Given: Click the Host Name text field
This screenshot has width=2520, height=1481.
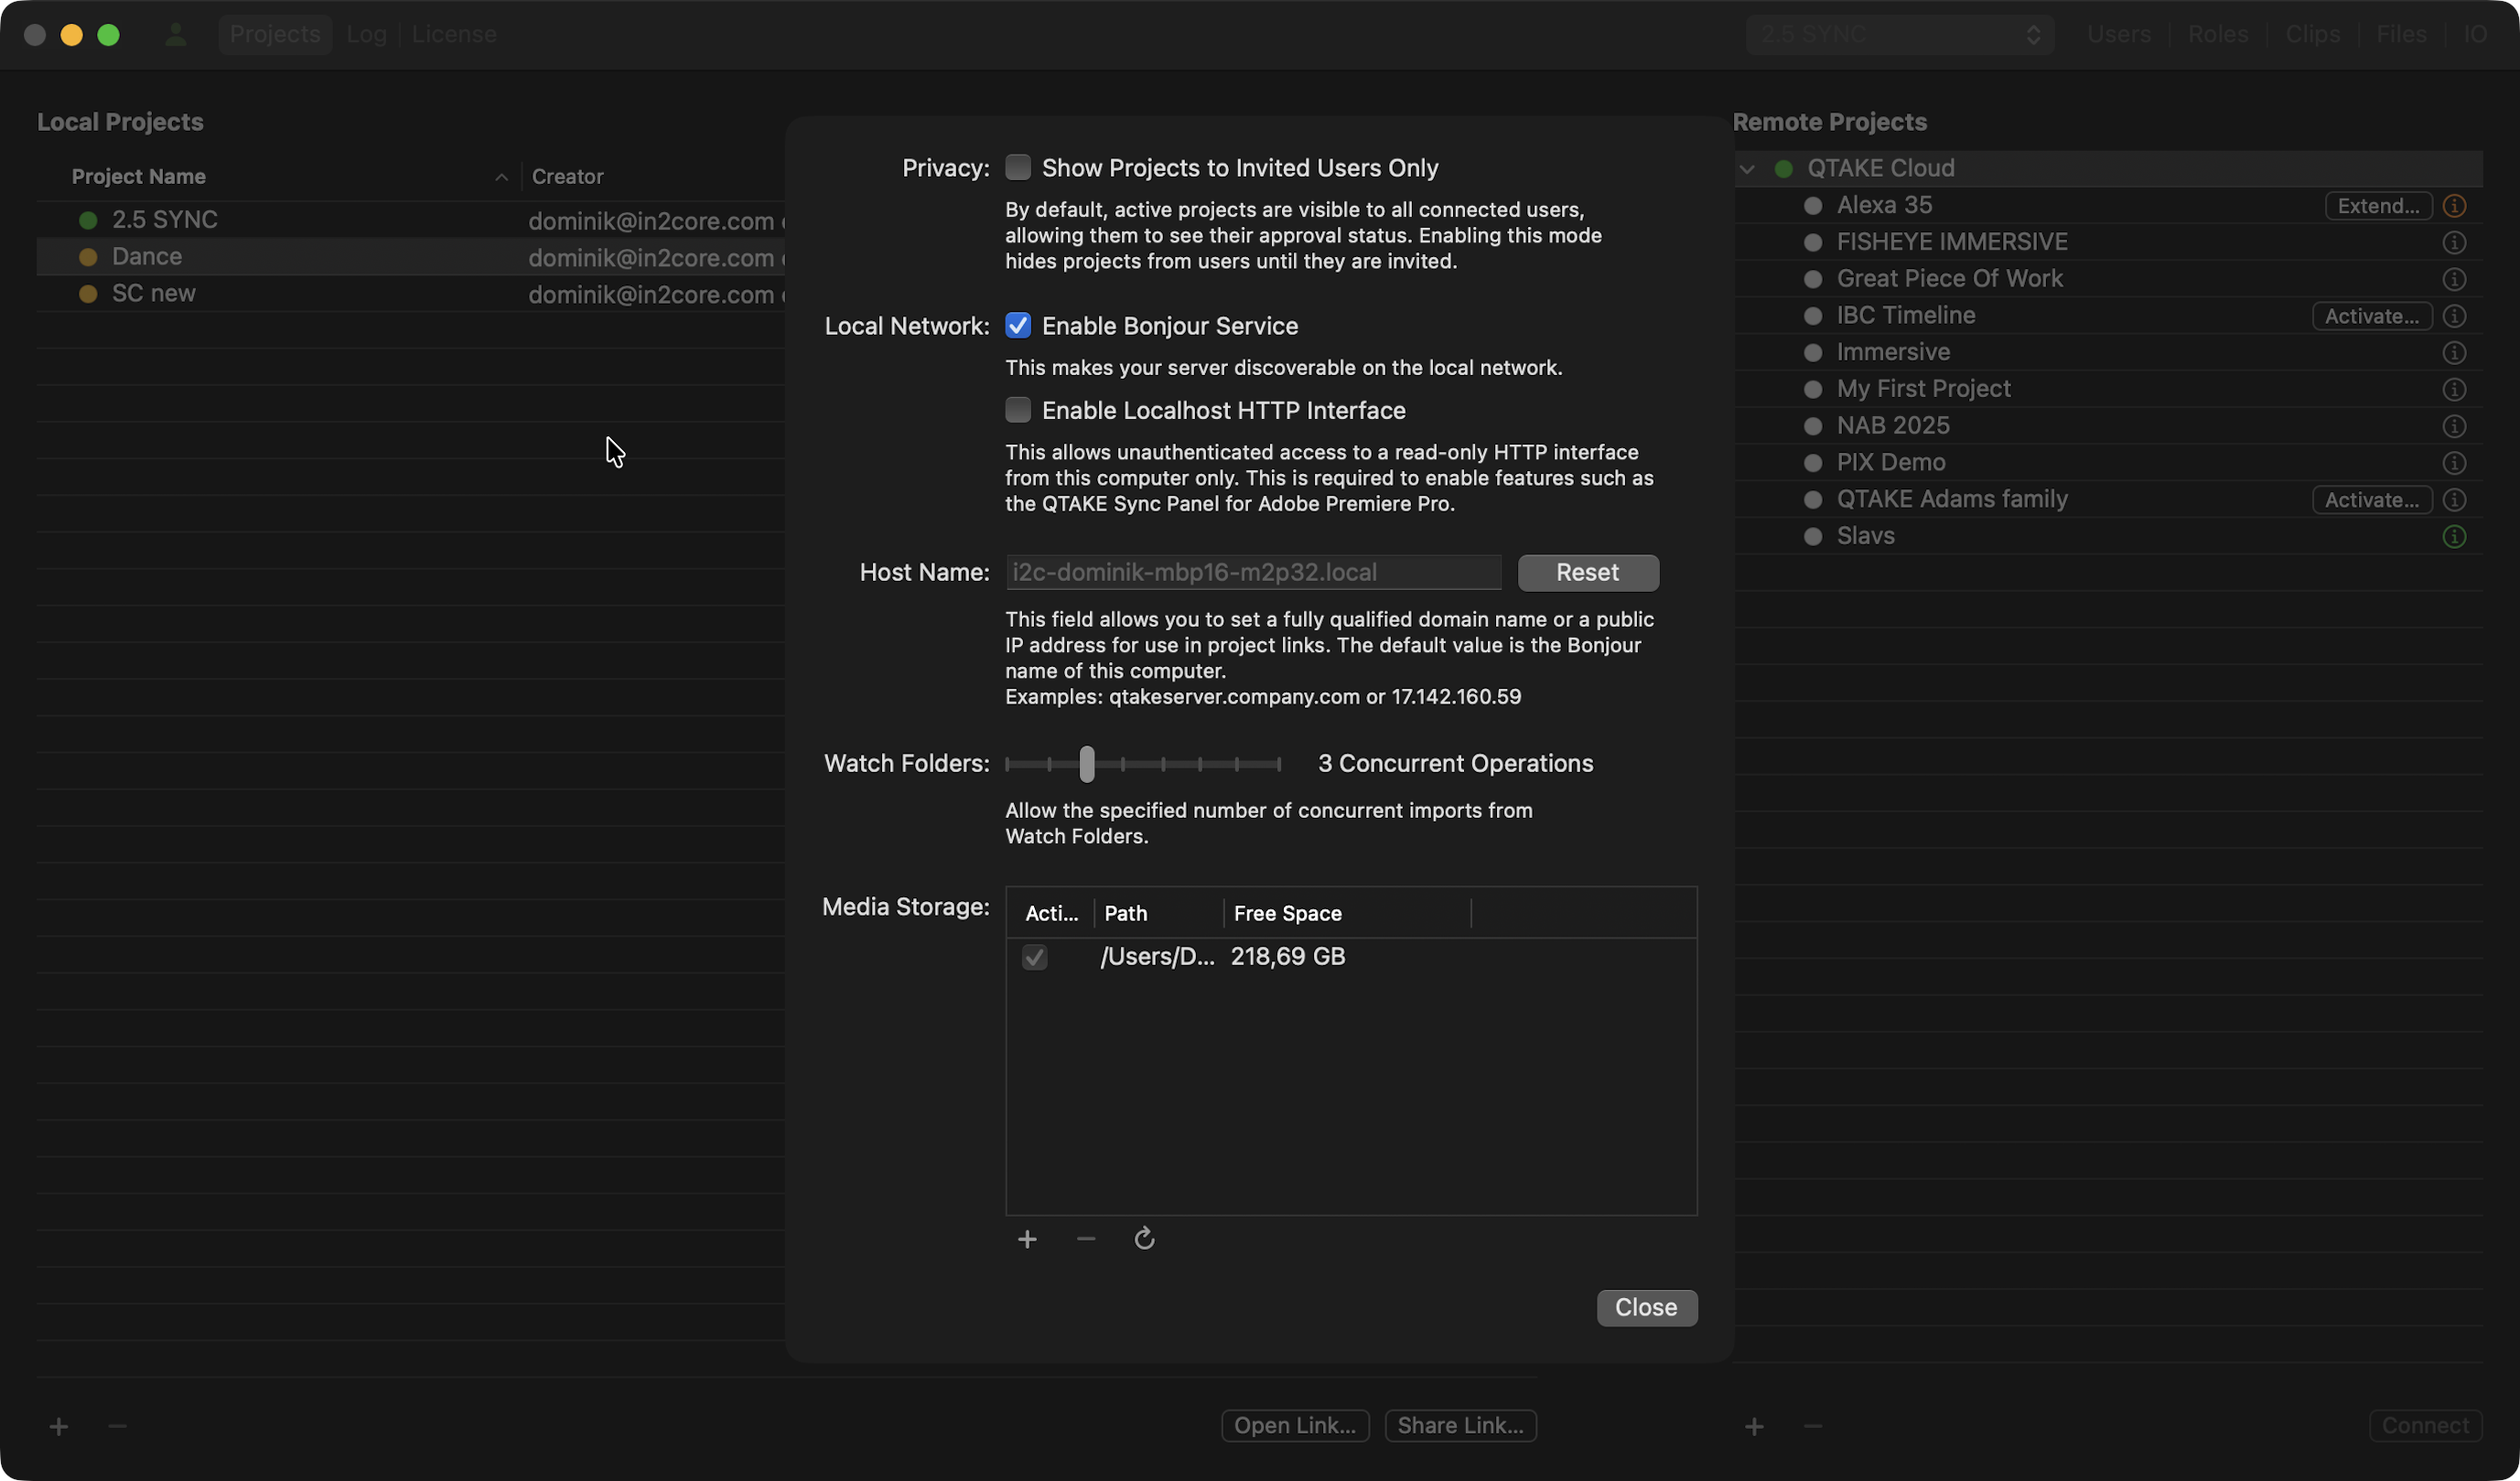Looking at the screenshot, I should 1252,573.
